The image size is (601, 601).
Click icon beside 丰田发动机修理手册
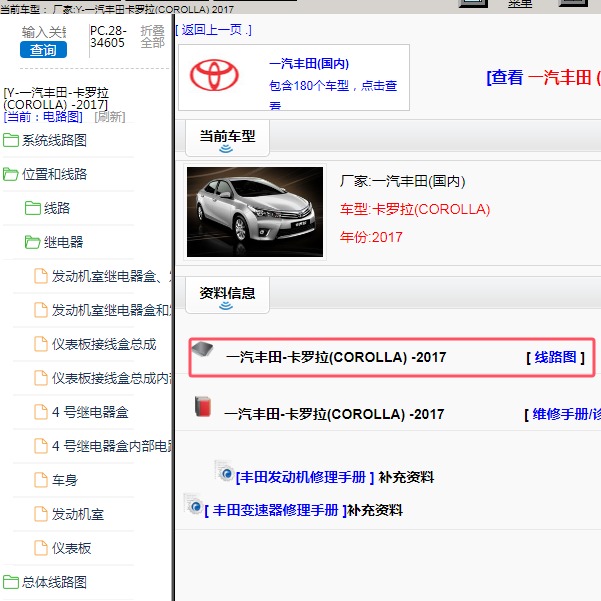pos(225,471)
